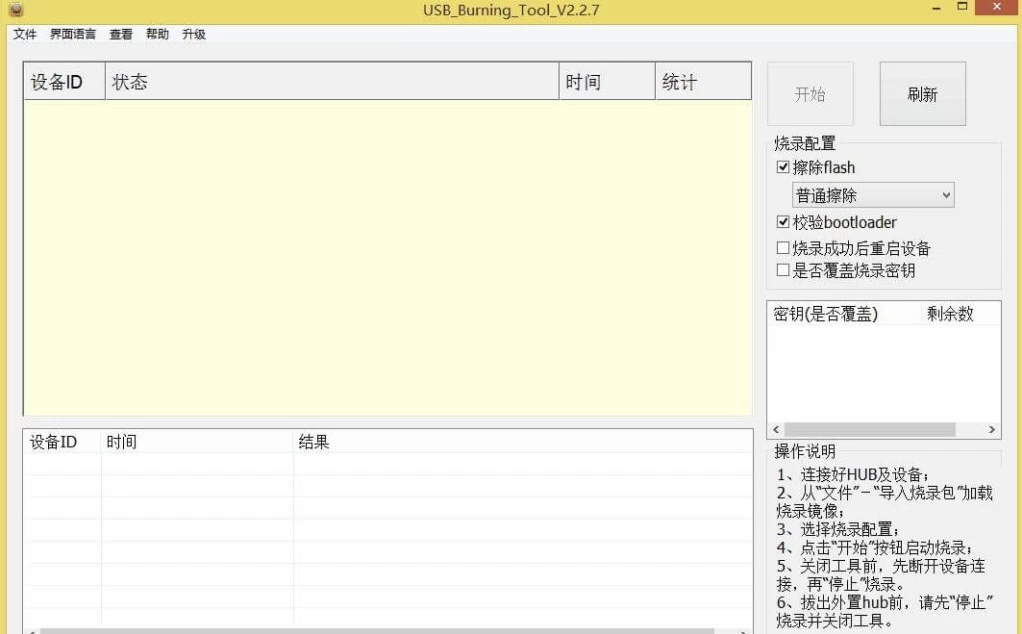This screenshot has height=634, width=1022.
Task: Click the 结果 column header in the lower table
Action: click(x=520, y=442)
